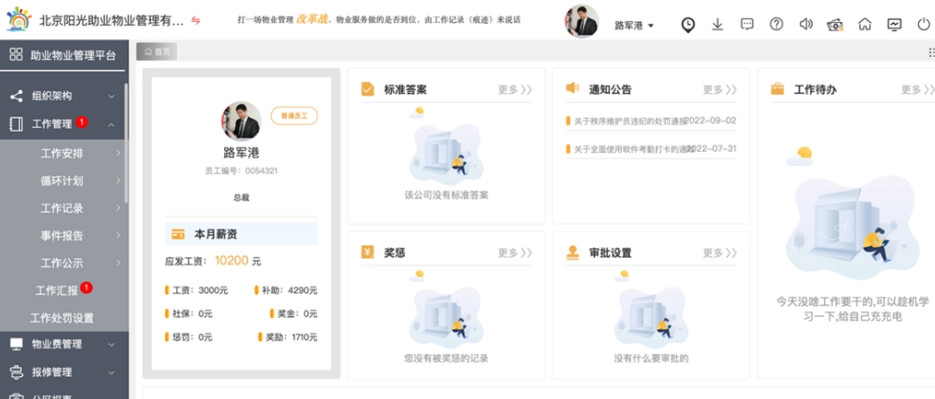Click the clock attendance icon in header
This screenshot has height=399, width=935.
click(688, 24)
